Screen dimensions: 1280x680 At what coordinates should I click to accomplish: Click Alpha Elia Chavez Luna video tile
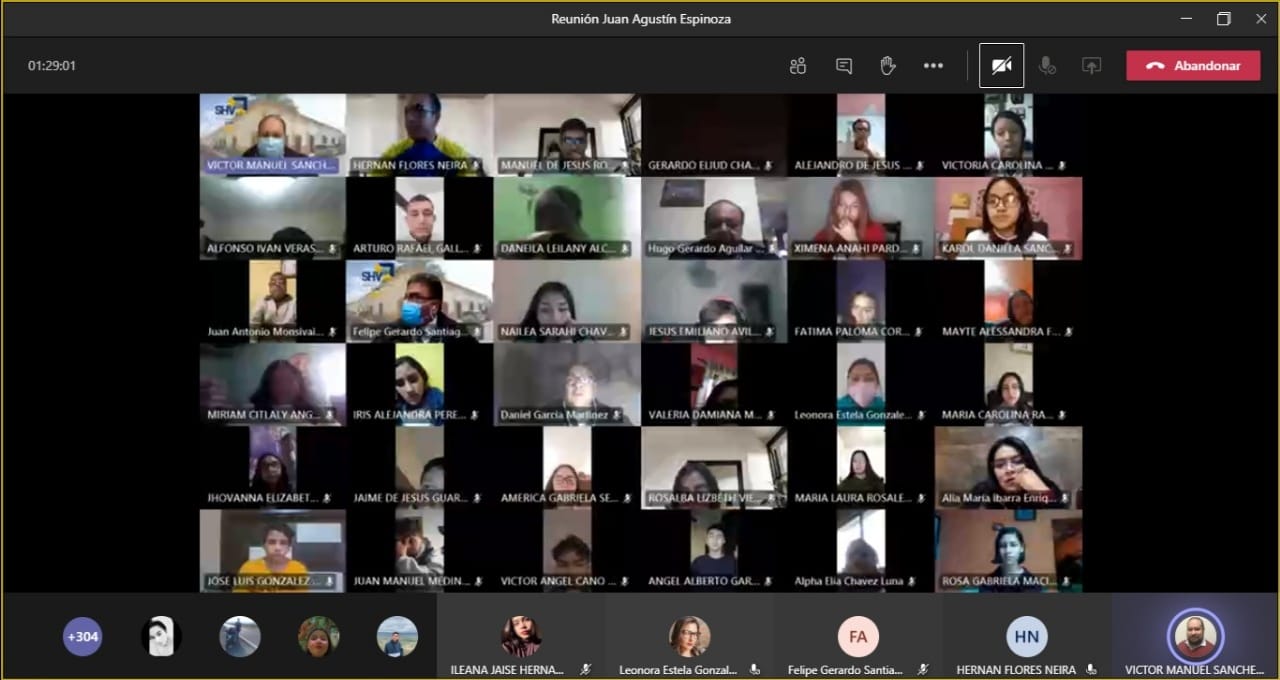click(861, 548)
